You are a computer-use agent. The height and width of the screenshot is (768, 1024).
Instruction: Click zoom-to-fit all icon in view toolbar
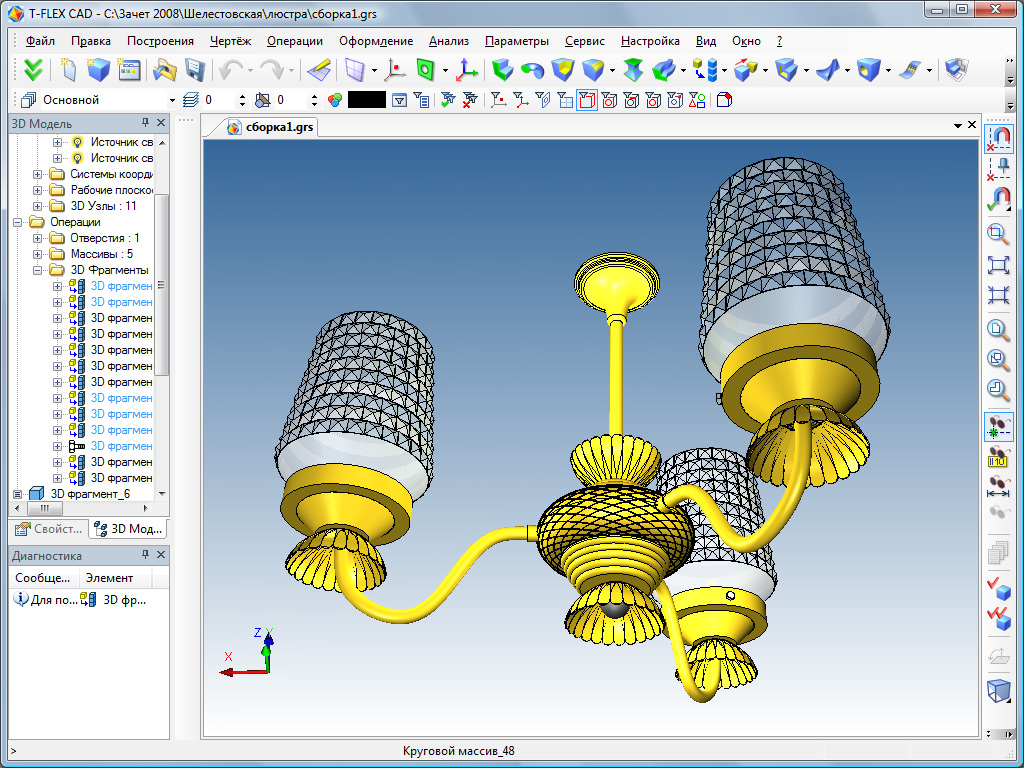[x=998, y=264]
